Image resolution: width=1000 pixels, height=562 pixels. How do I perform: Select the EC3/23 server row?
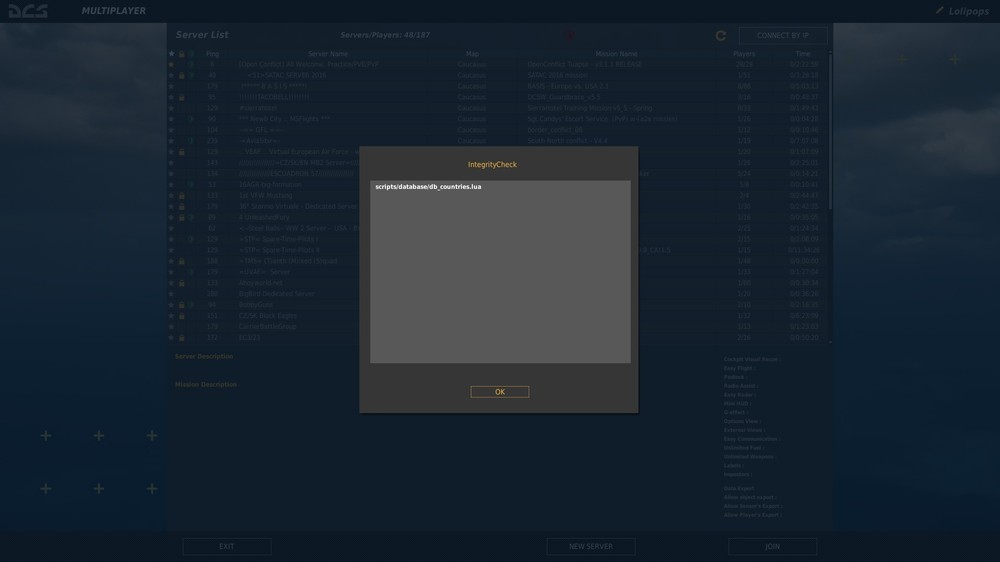(x=249, y=337)
